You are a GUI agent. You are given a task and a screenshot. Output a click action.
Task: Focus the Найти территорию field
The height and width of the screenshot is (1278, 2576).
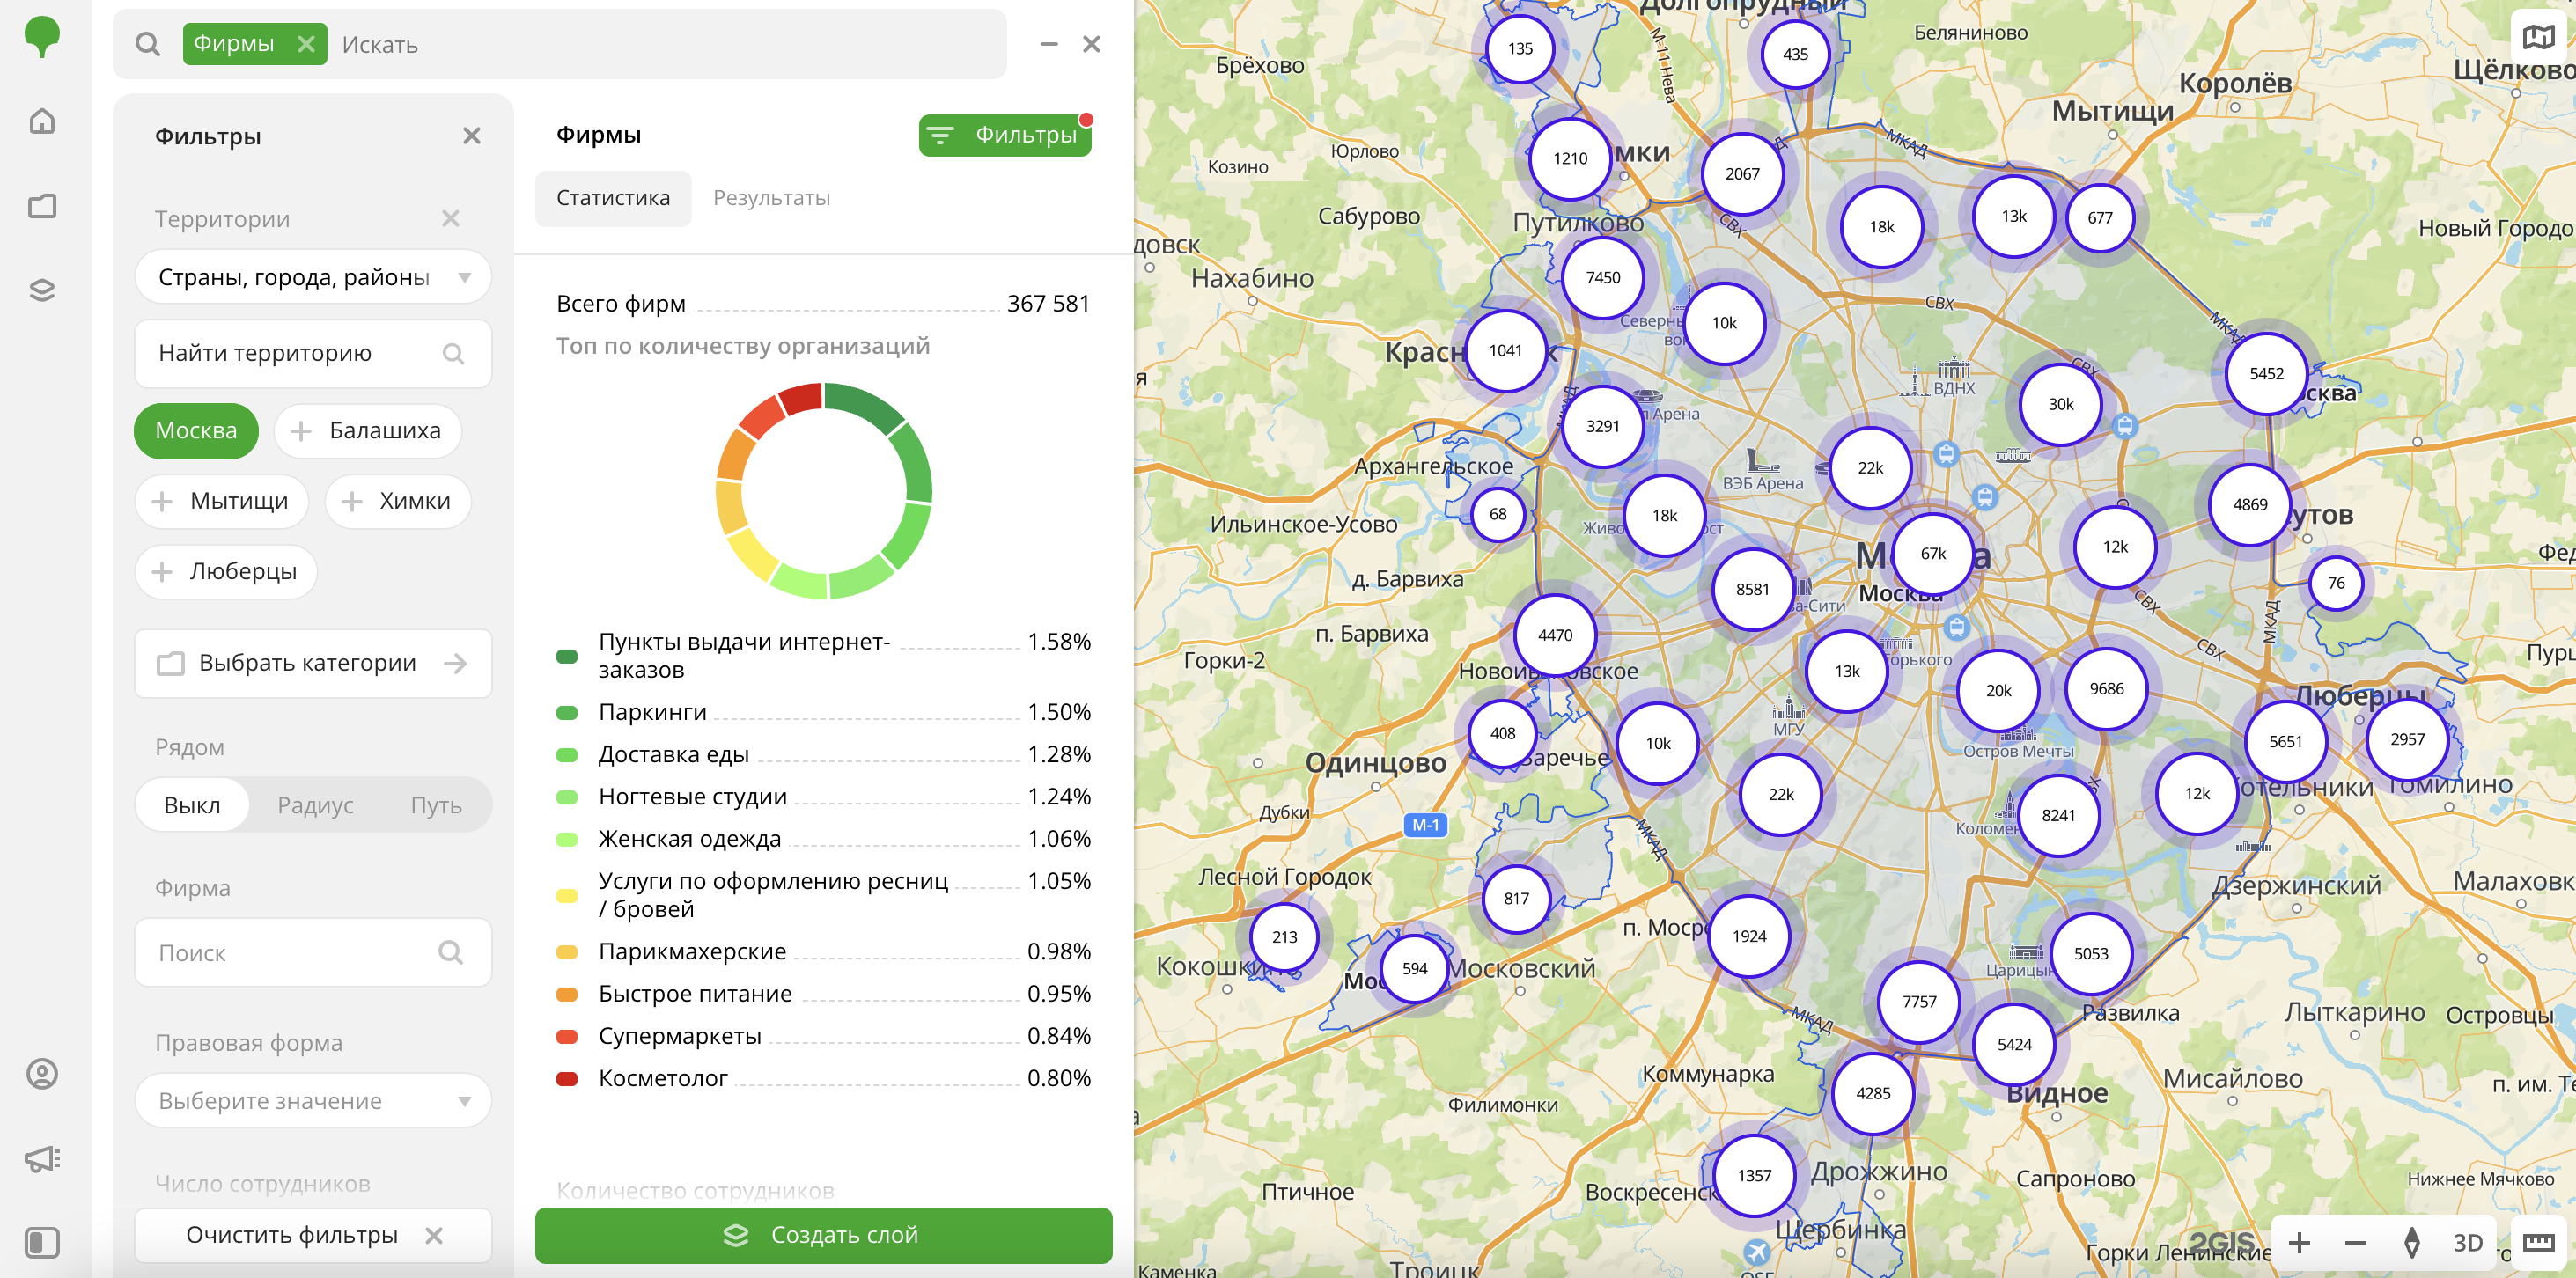tap(313, 353)
